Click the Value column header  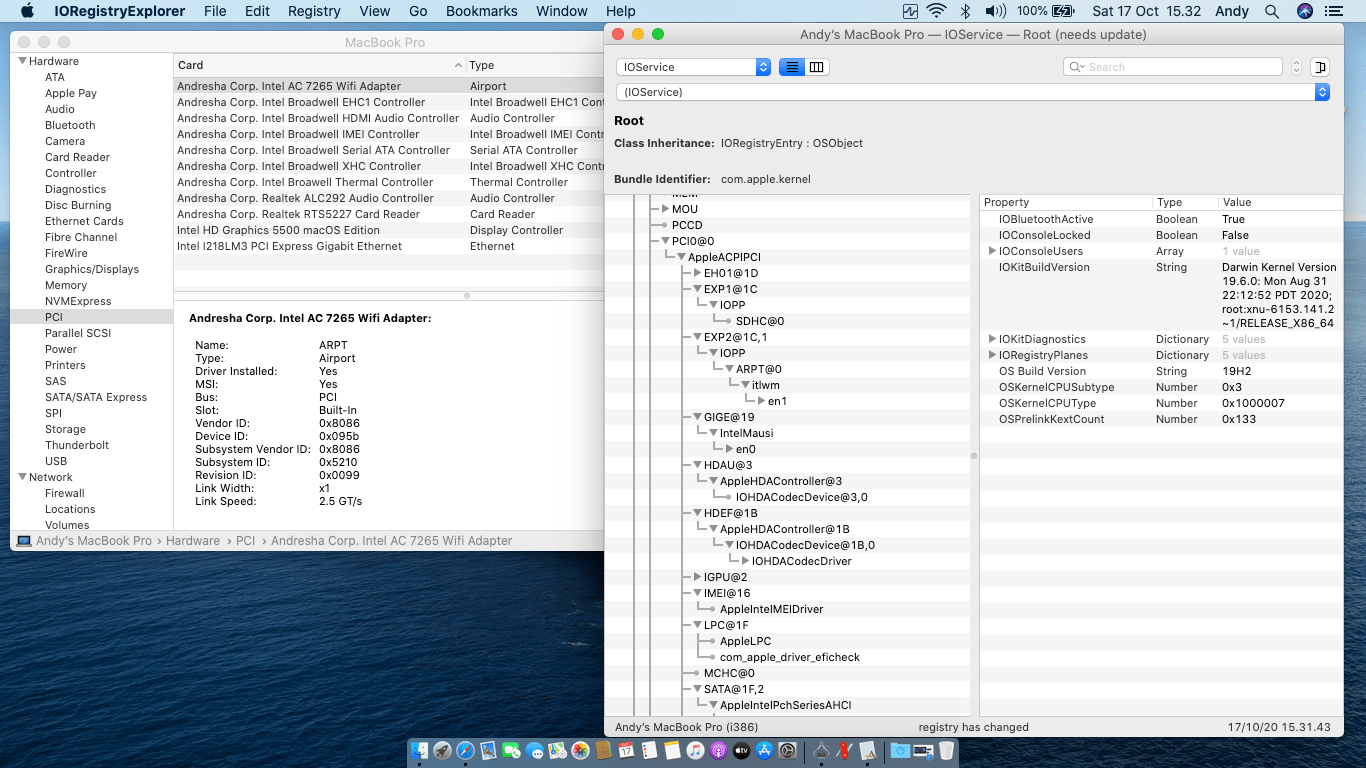click(x=1281, y=202)
